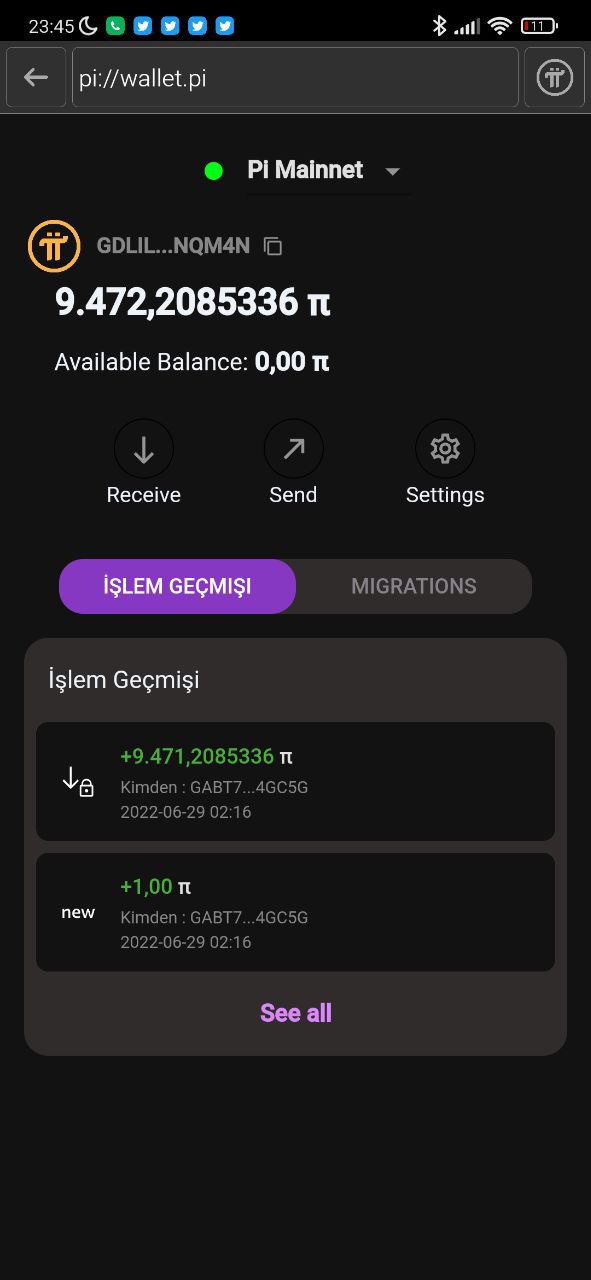
Task: Open the +9.471,2085336 π transaction
Action: tap(295, 781)
